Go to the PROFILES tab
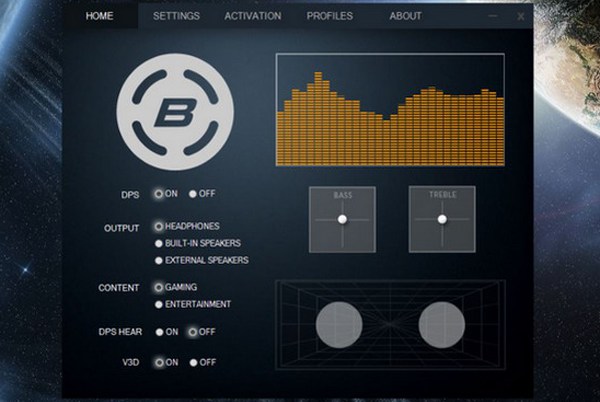600x402 pixels. 329,16
